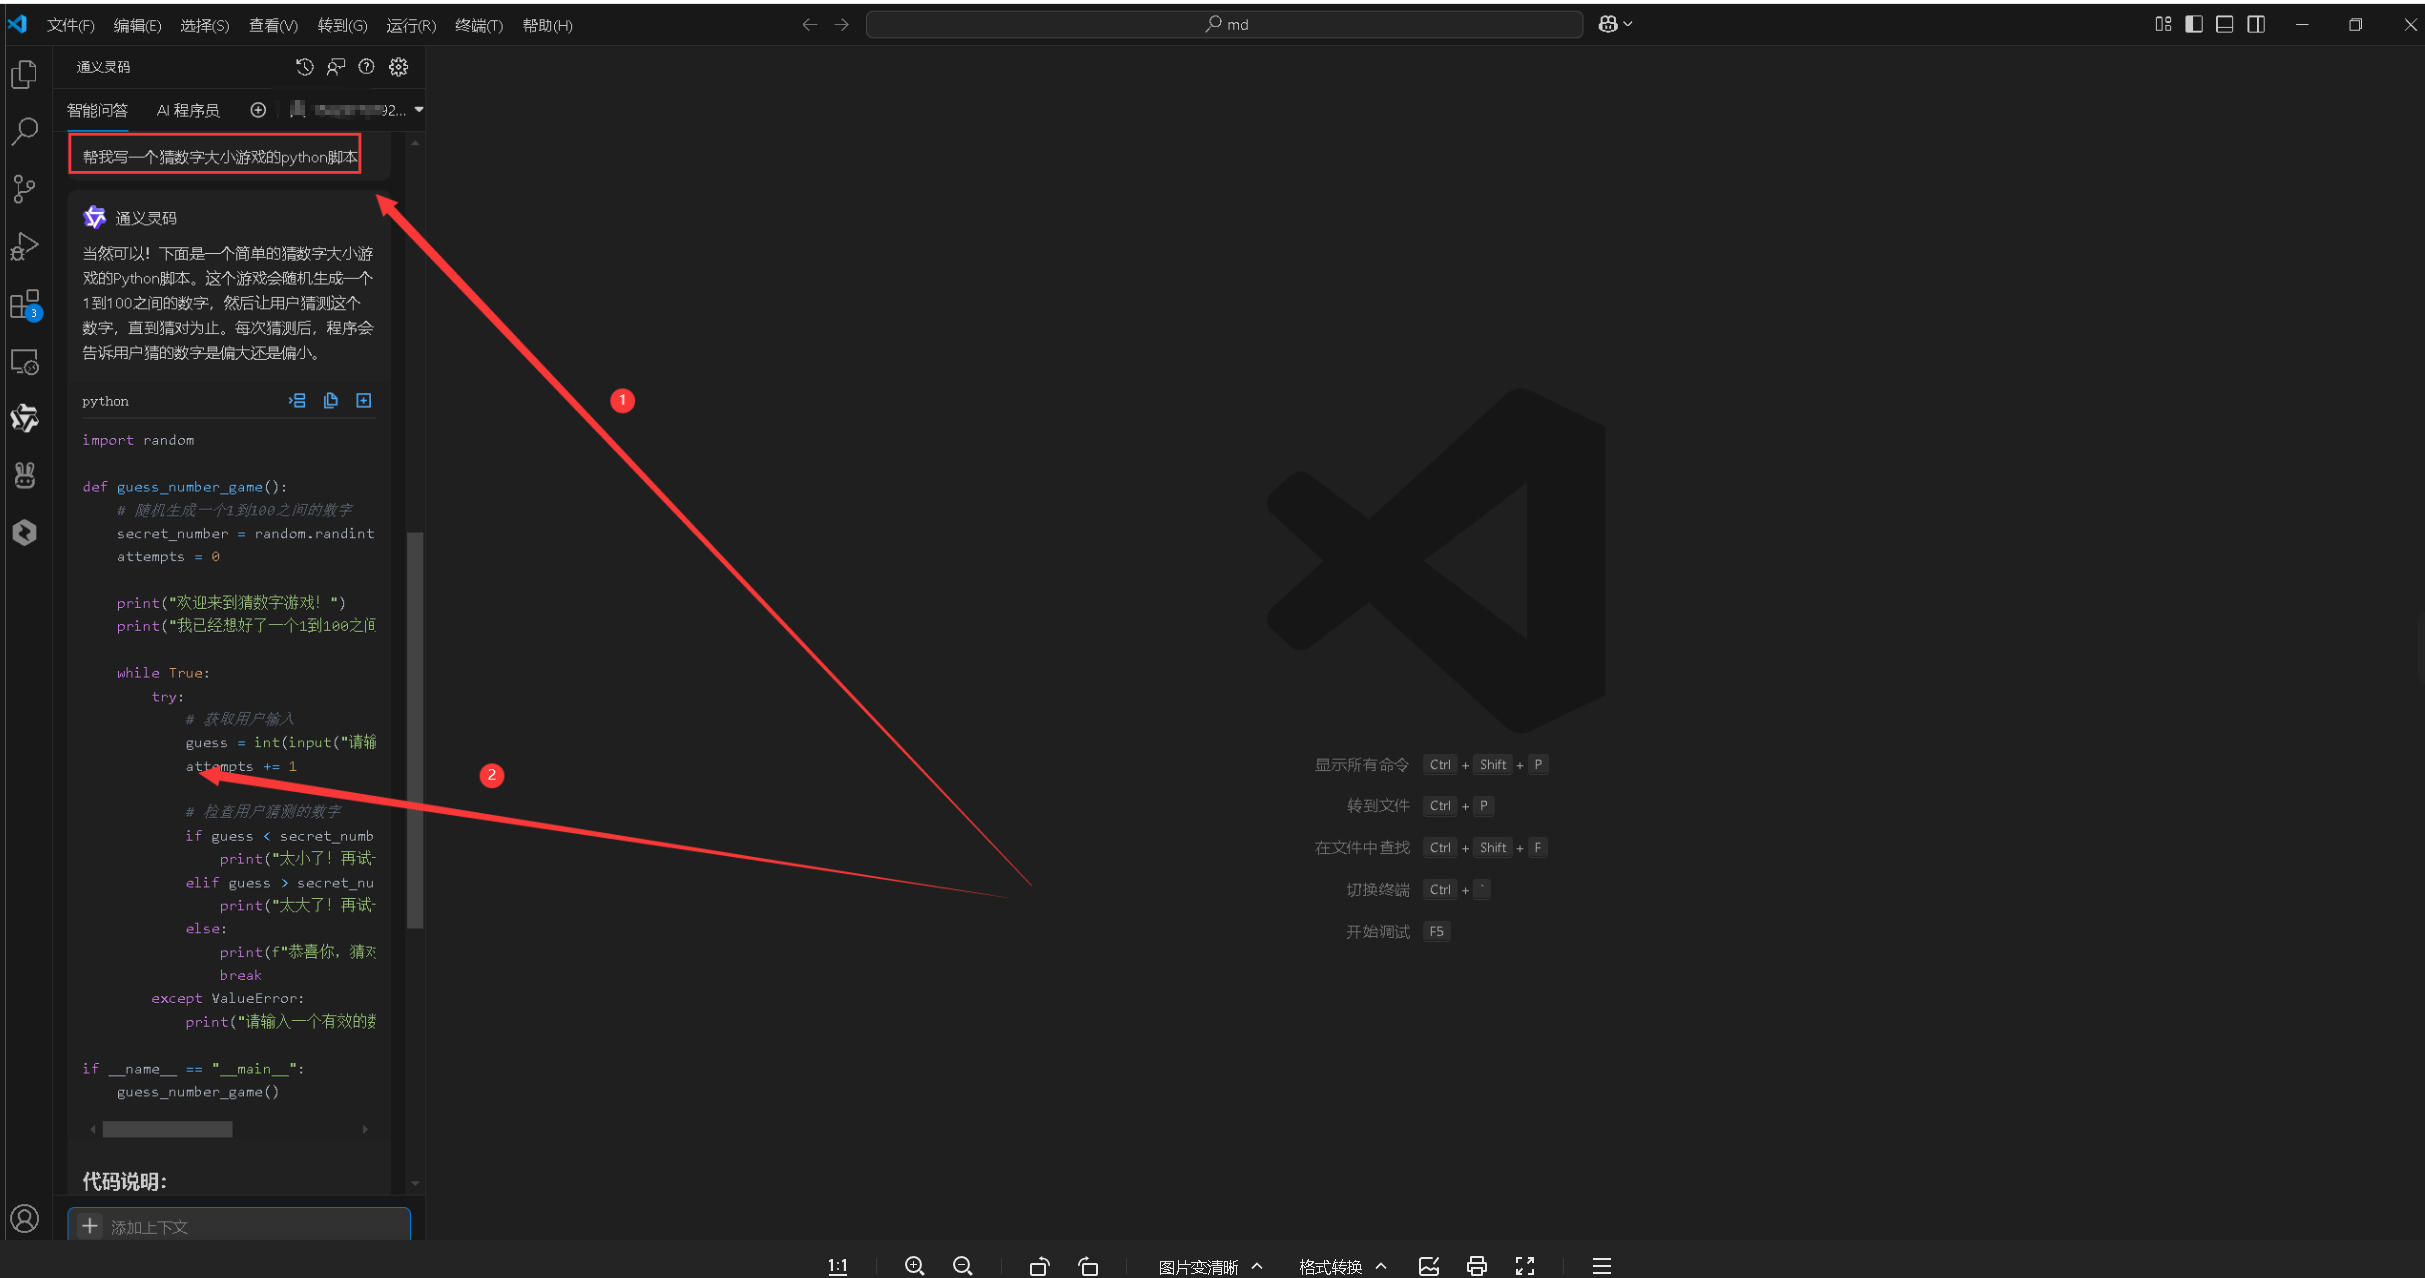2425x1278 pixels.
Task: Open the settings gear in 通义灵码 header
Action: (x=398, y=67)
